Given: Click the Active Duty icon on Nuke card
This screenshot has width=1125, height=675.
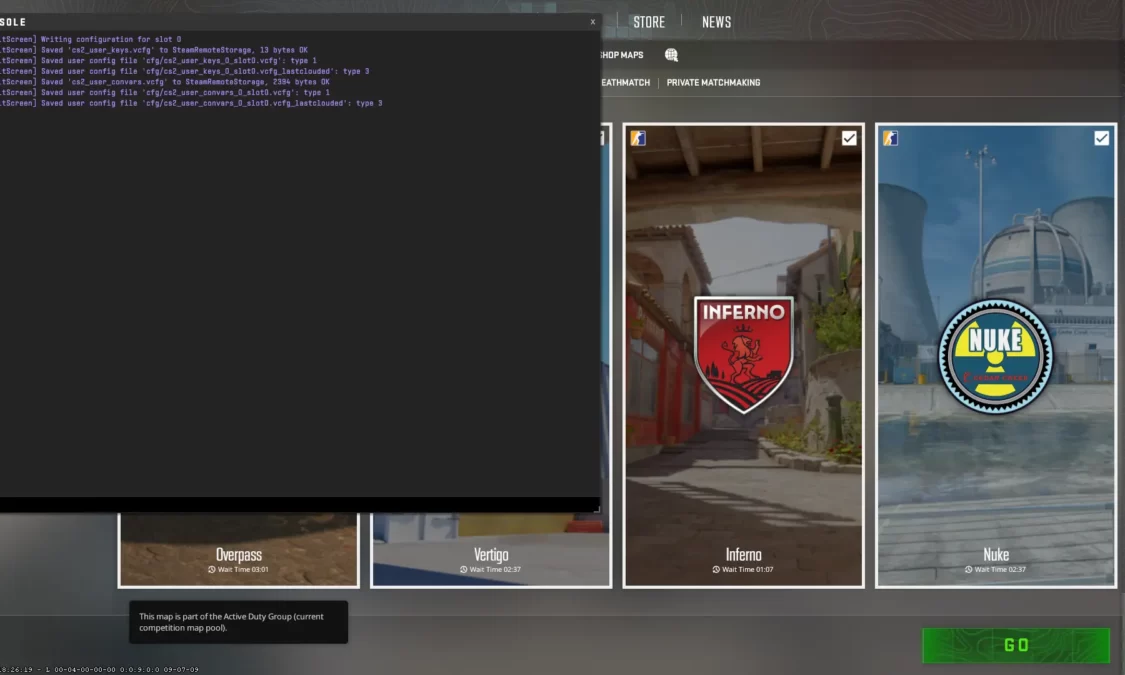Looking at the screenshot, I should (890, 138).
